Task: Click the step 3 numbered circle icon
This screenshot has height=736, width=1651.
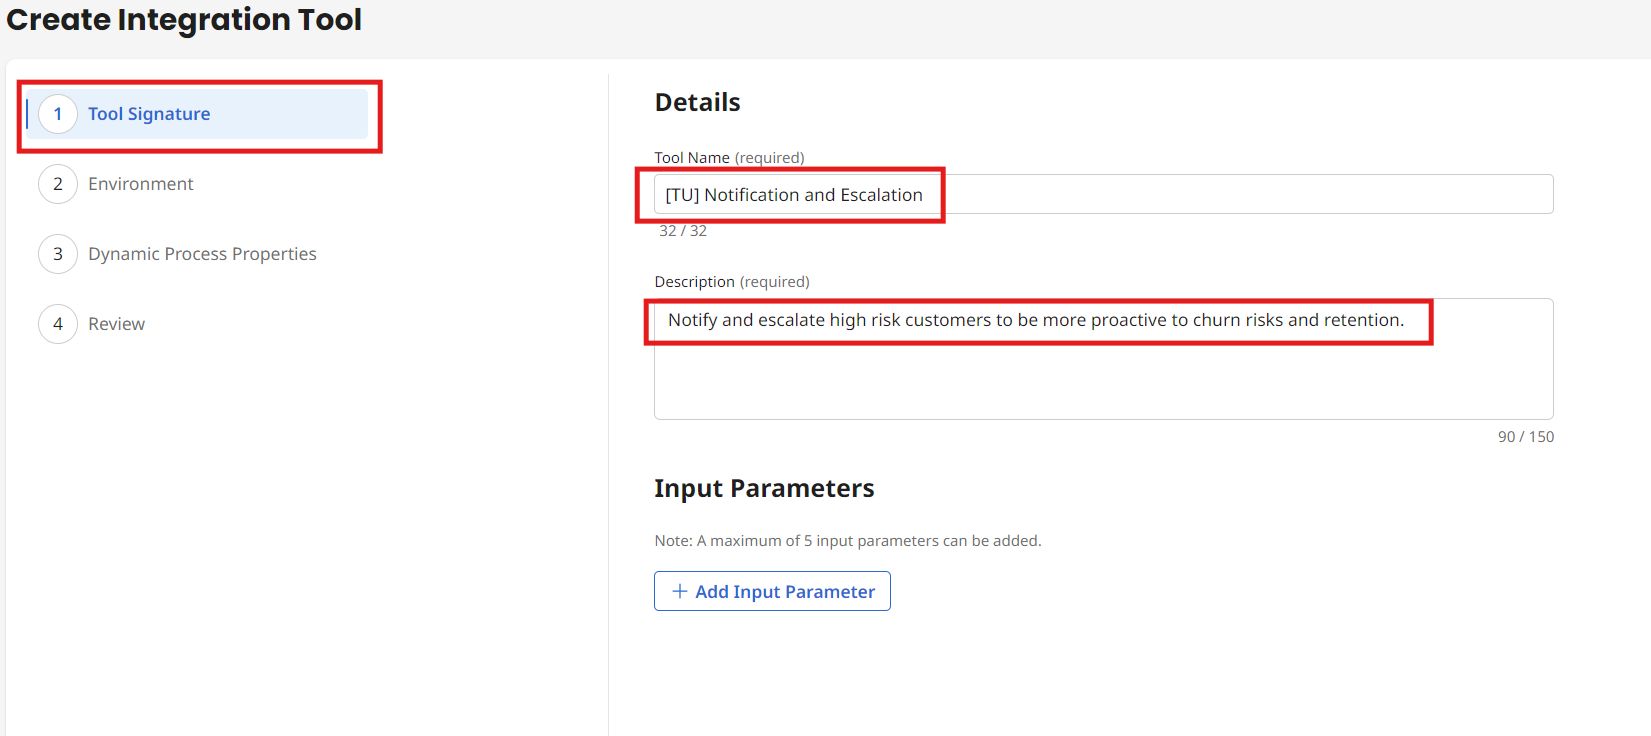Action: pos(58,253)
